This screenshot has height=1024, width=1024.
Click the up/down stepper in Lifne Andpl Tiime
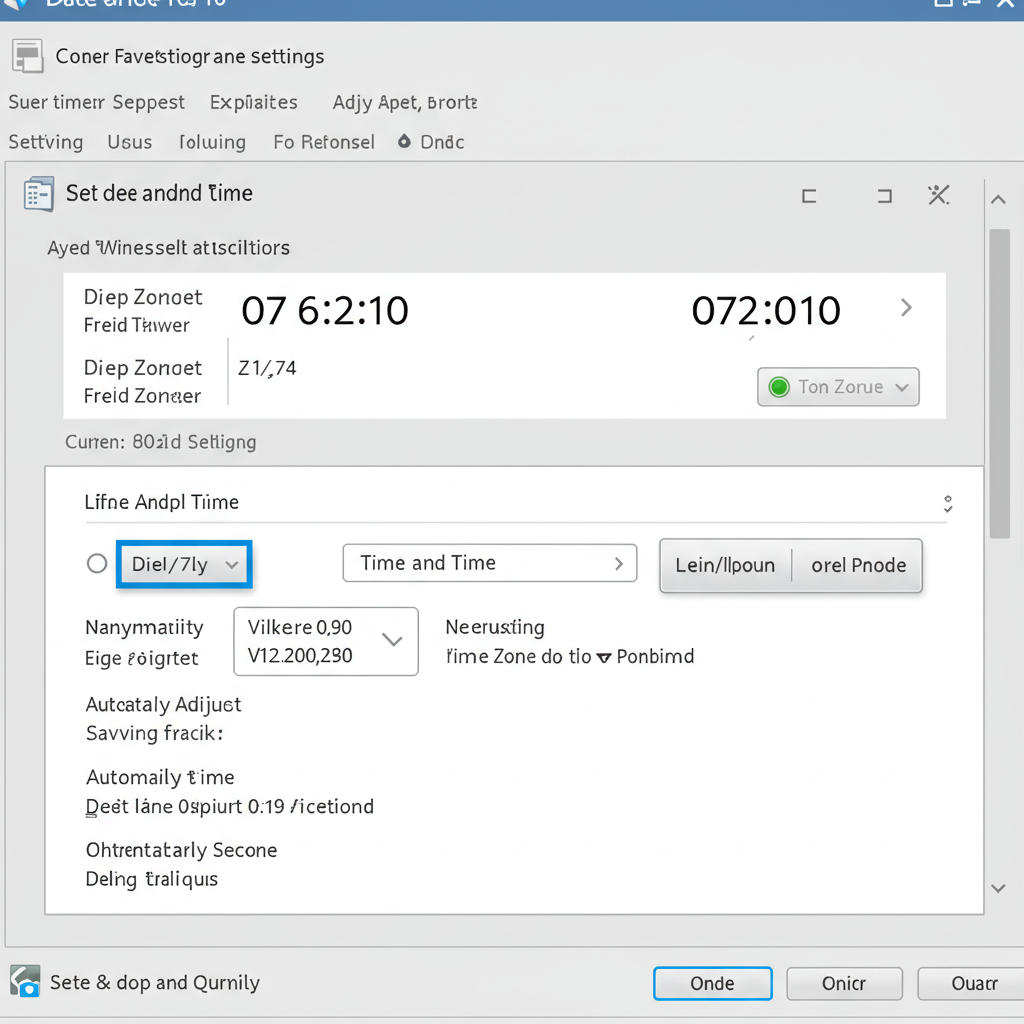948,504
